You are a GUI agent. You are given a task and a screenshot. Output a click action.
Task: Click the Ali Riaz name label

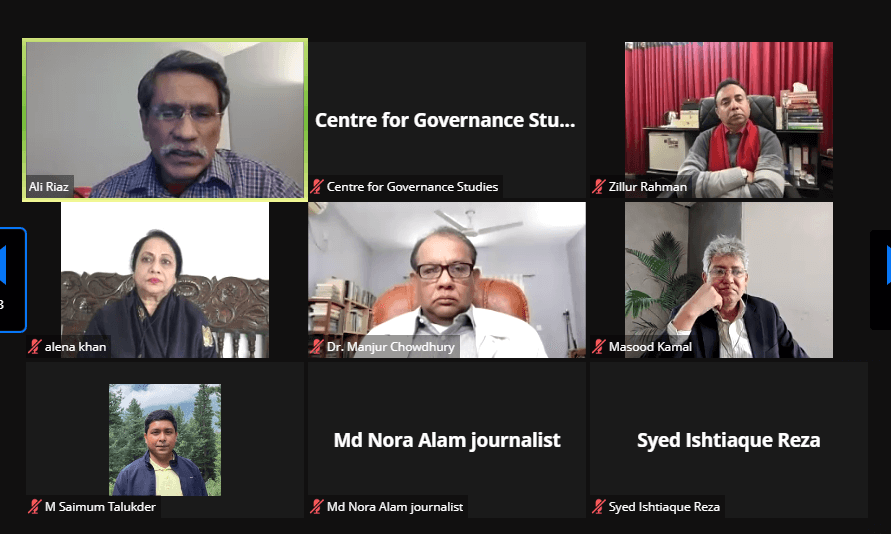49,186
